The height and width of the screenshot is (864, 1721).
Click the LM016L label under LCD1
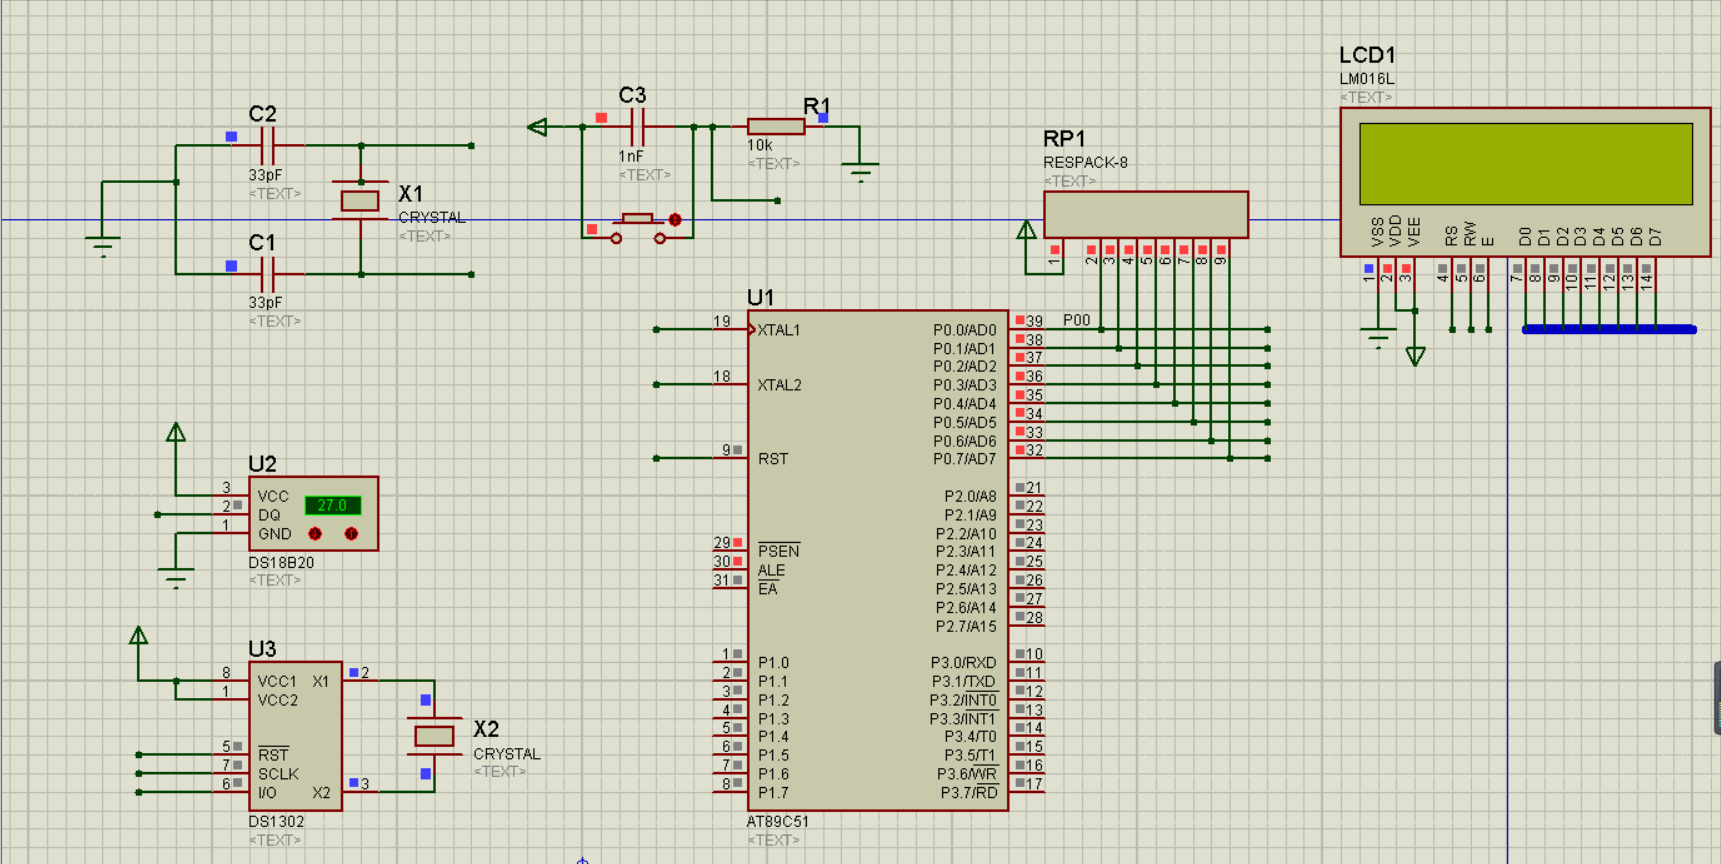[x=1366, y=79]
